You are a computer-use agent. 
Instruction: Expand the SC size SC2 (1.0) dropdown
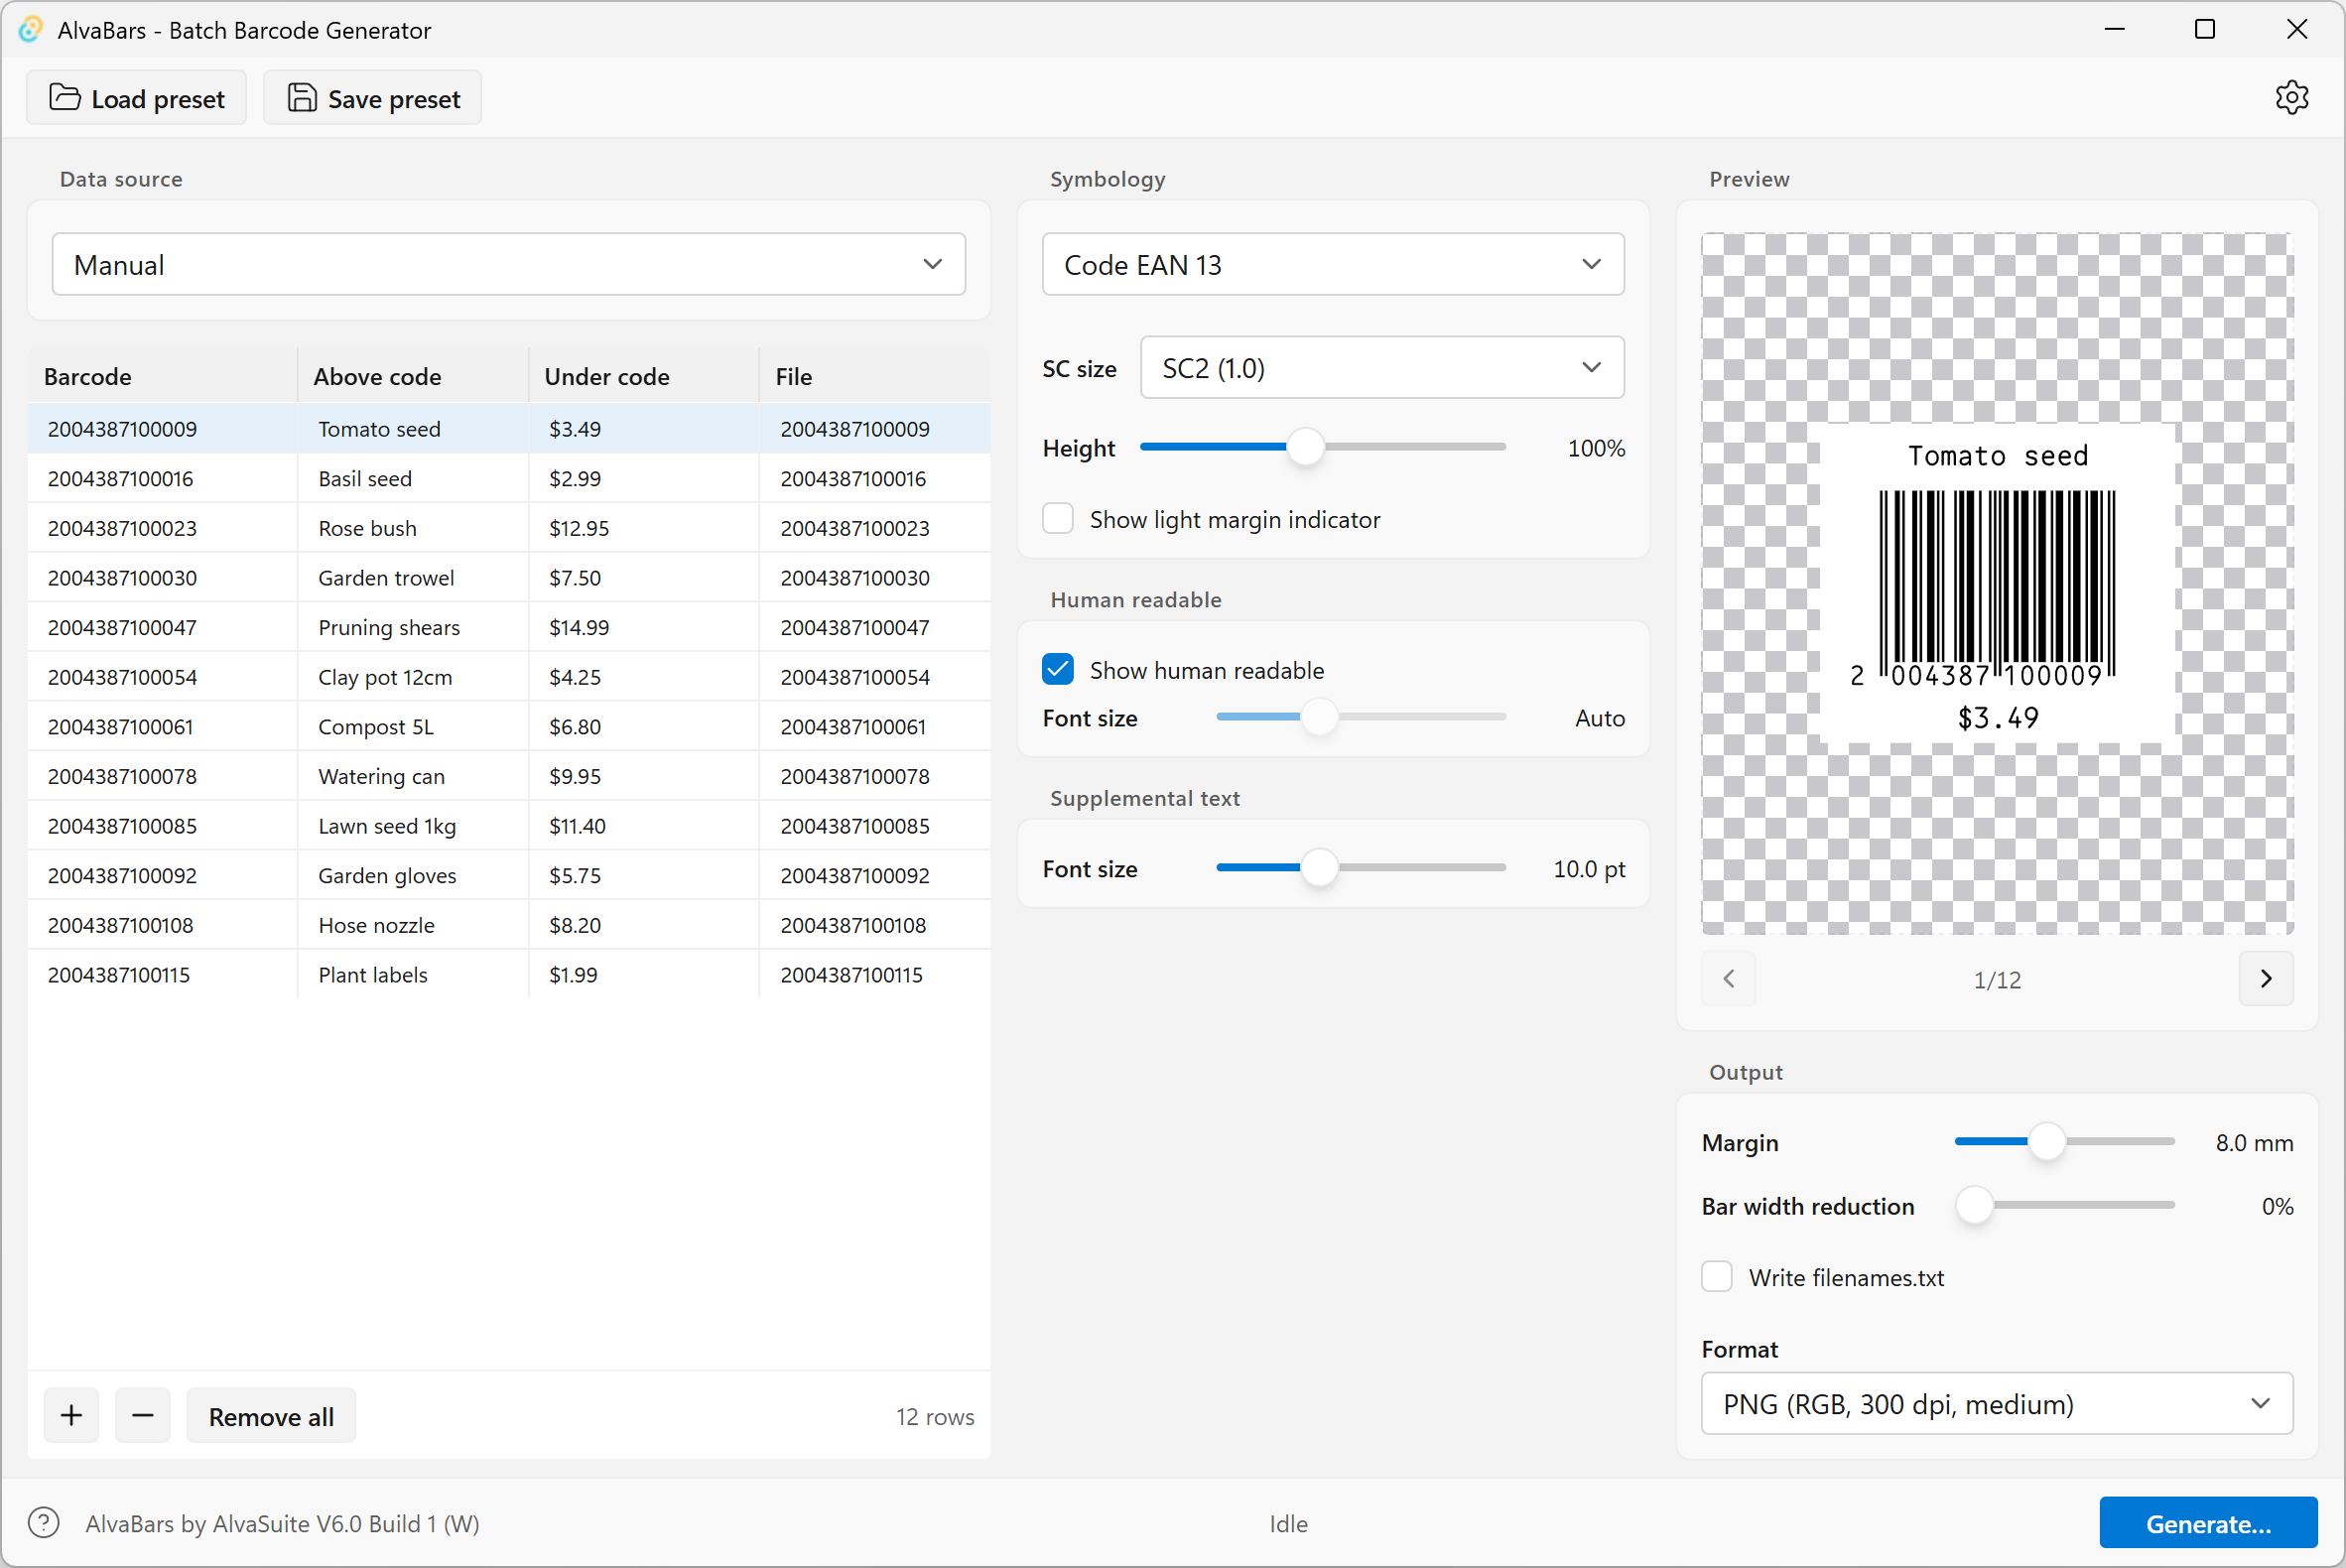(1382, 367)
